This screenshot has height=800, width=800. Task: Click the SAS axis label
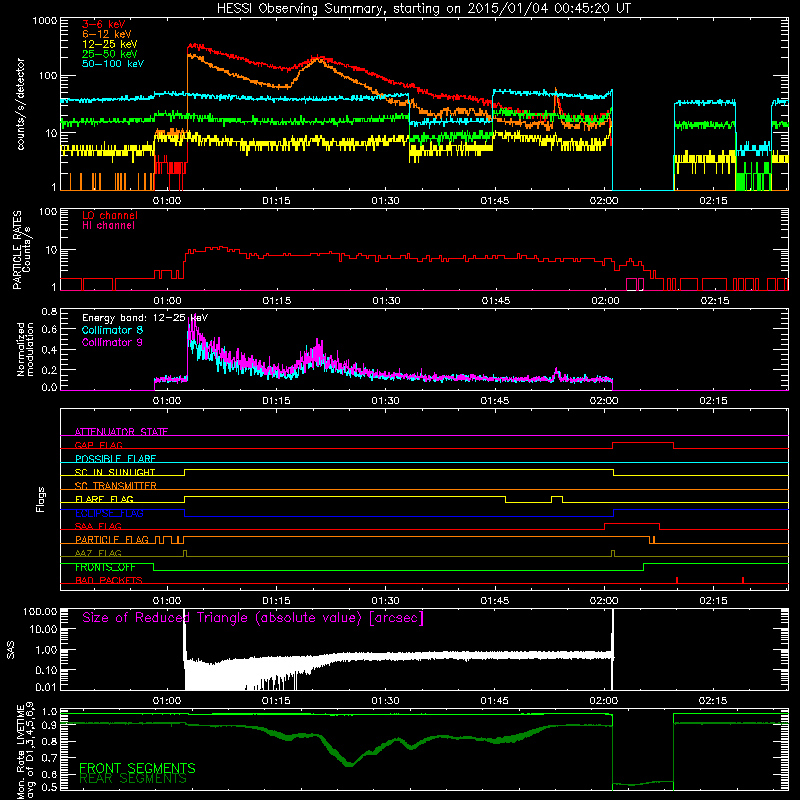[10, 650]
